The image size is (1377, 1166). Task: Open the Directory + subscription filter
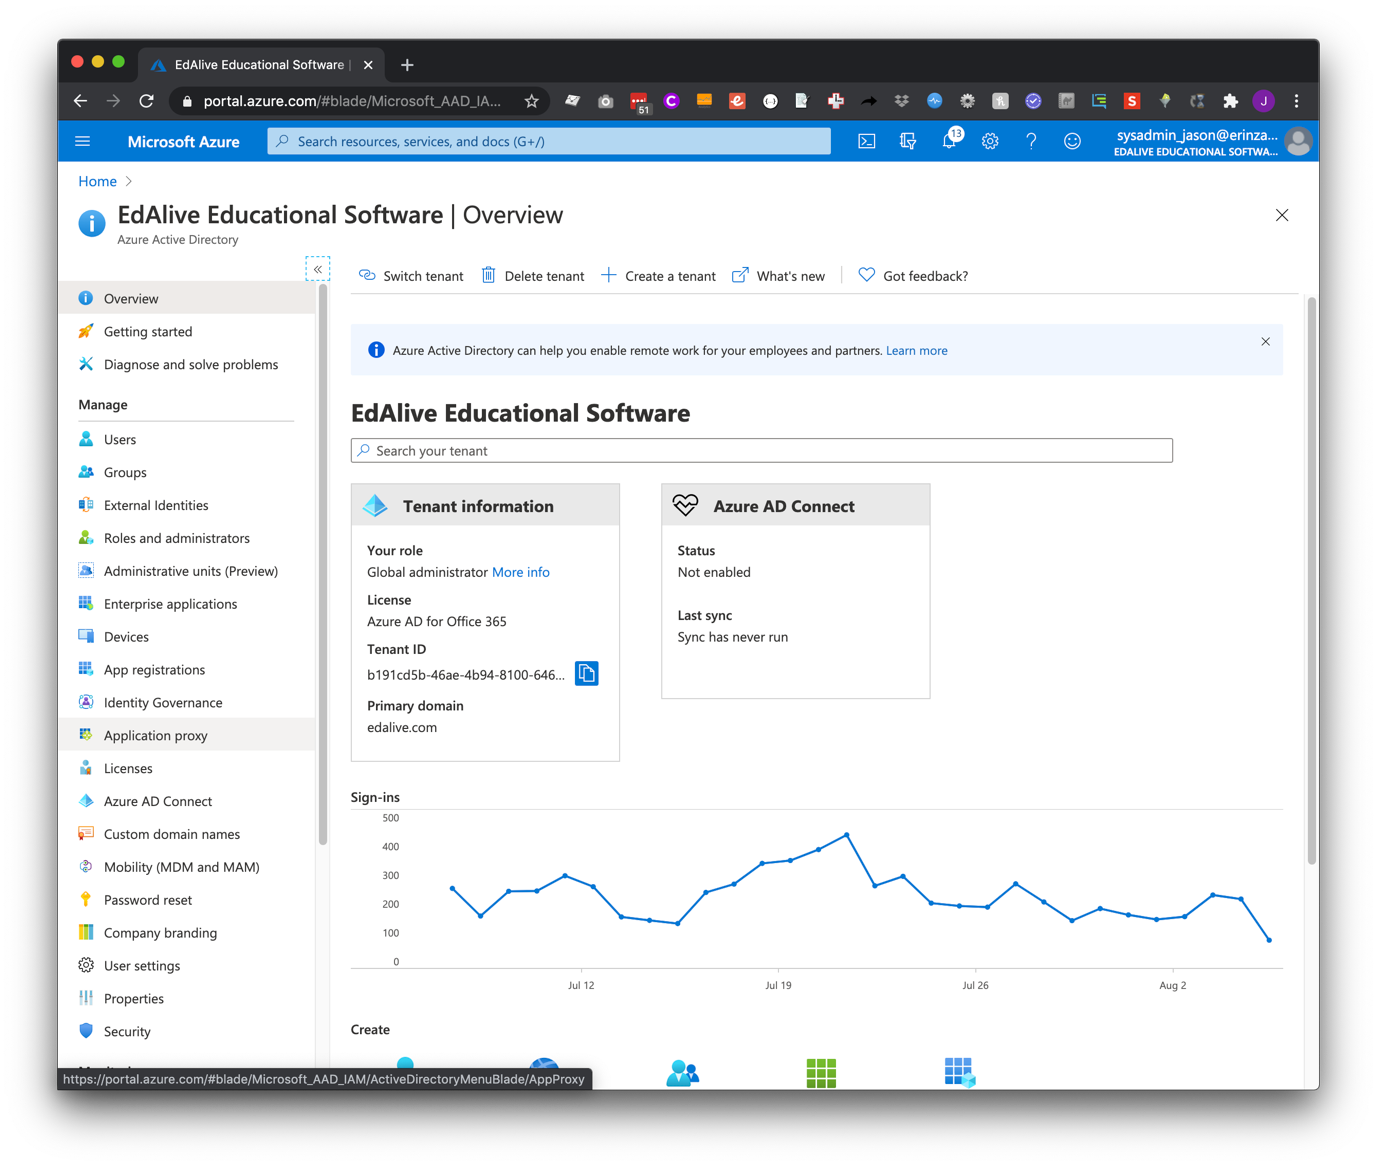[x=908, y=141]
